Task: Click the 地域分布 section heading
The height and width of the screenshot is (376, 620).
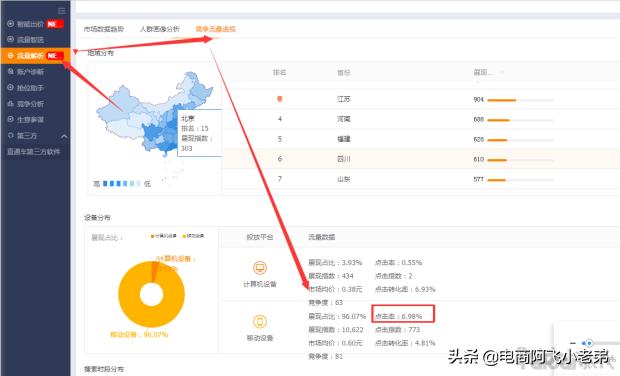Action: [x=101, y=53]
